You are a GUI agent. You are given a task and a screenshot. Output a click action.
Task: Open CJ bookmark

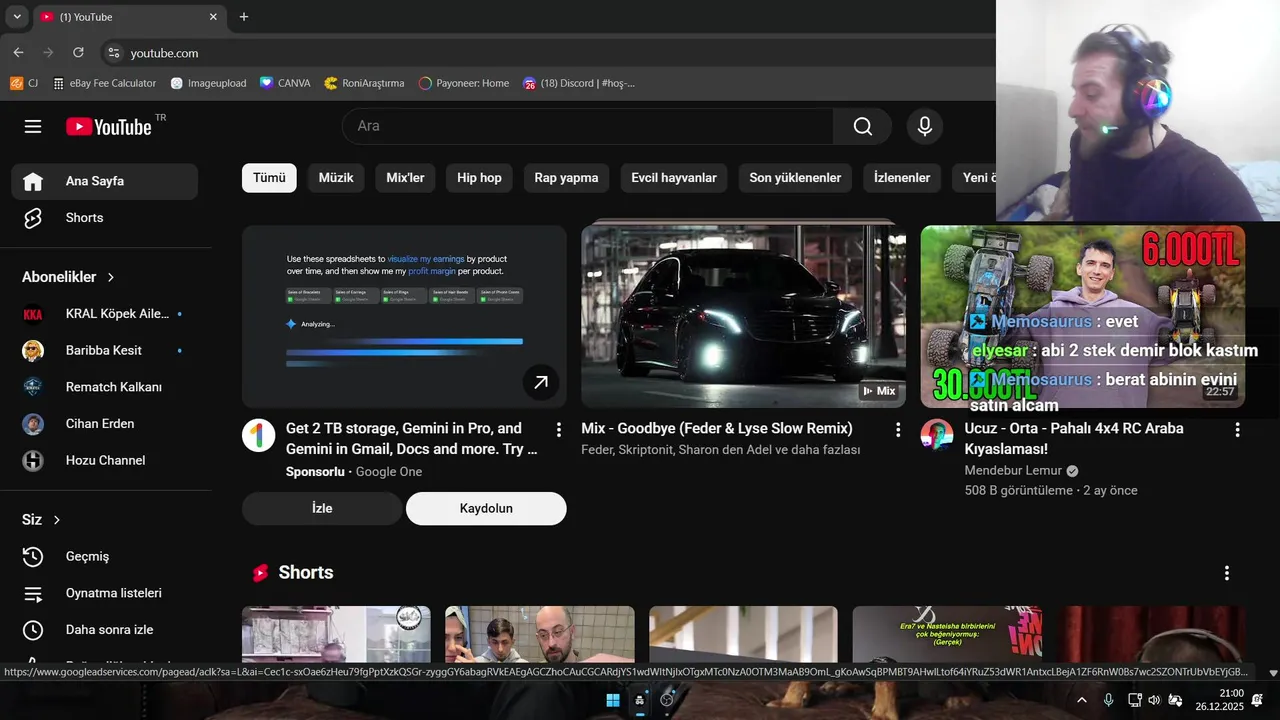[24, 83]
